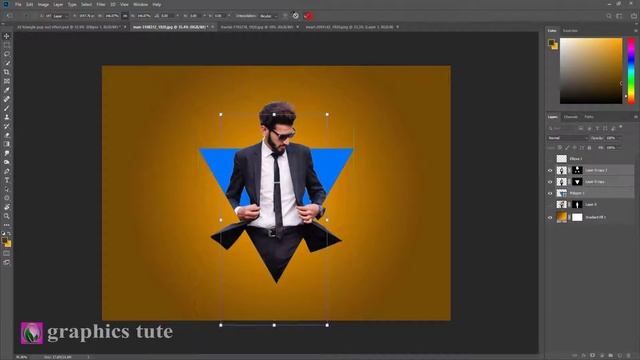Select the Clone Stamp tool
This screenshot has height=360, width=640.
[x=7, y=117]
